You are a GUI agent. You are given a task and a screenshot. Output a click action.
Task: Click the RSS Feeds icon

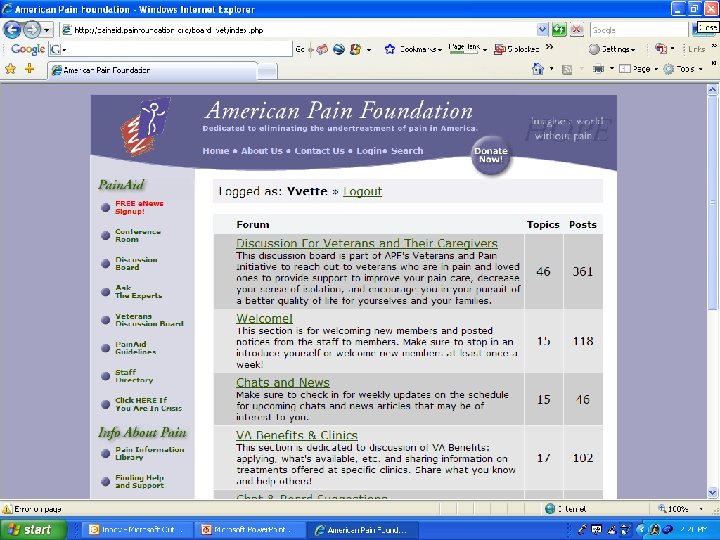[567, 69]
